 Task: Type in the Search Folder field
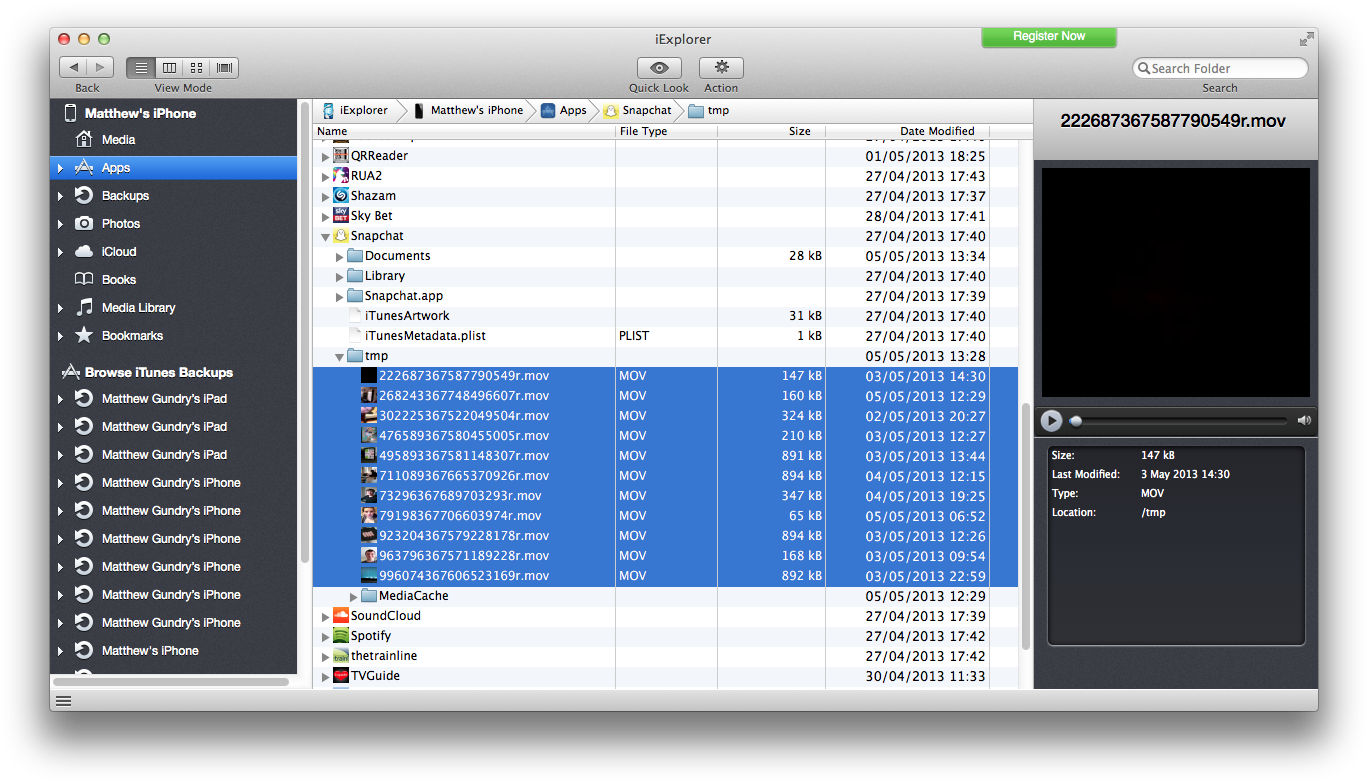[x=1226, y=68]
